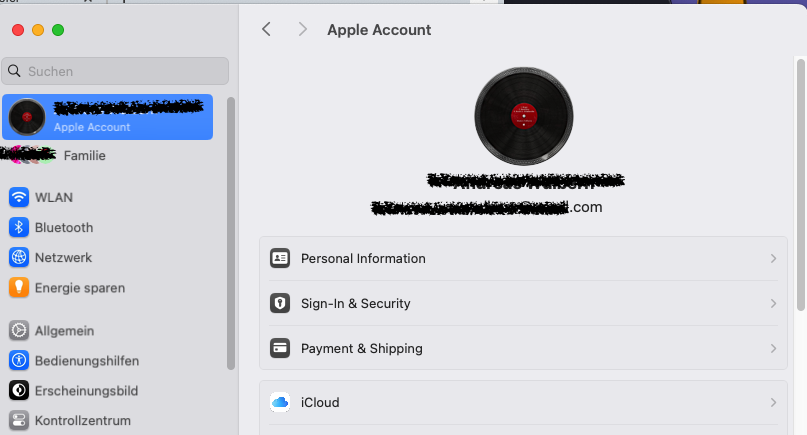Image resolution: width=807 pixels, height=435 pixels.
Task: Click the Netzwerk globe icon
Action: (19, 257)
